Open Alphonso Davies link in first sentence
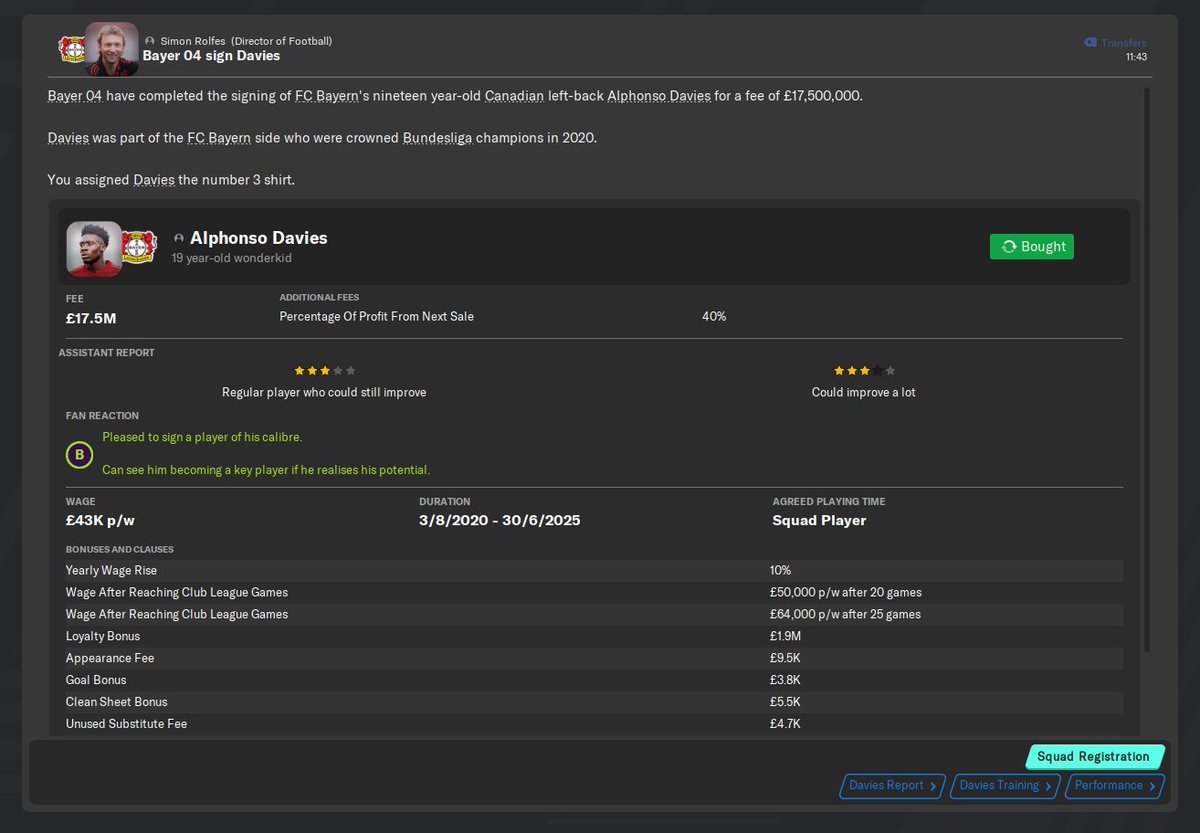Image resolution: width=1200 pixels, height=833 pixels. 659,97
